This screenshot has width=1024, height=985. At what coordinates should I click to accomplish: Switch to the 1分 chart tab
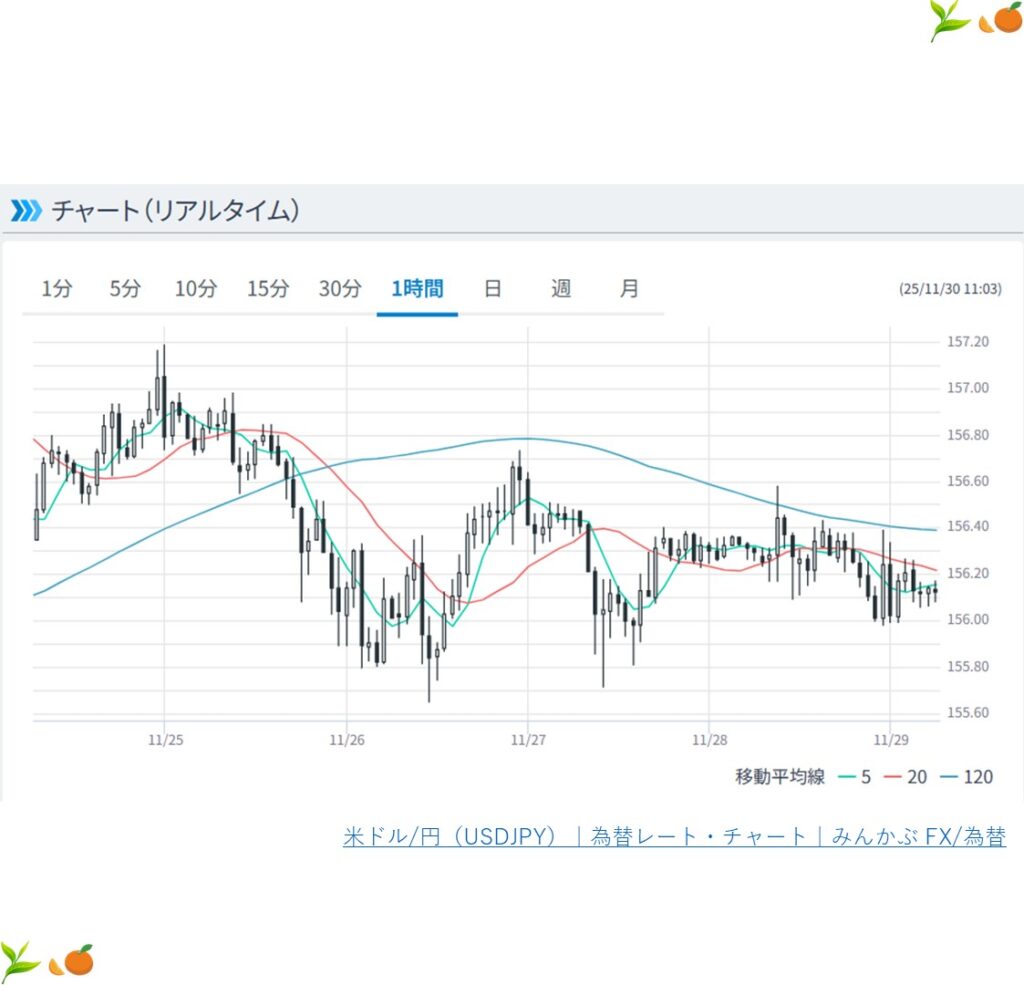click(57, 289)
